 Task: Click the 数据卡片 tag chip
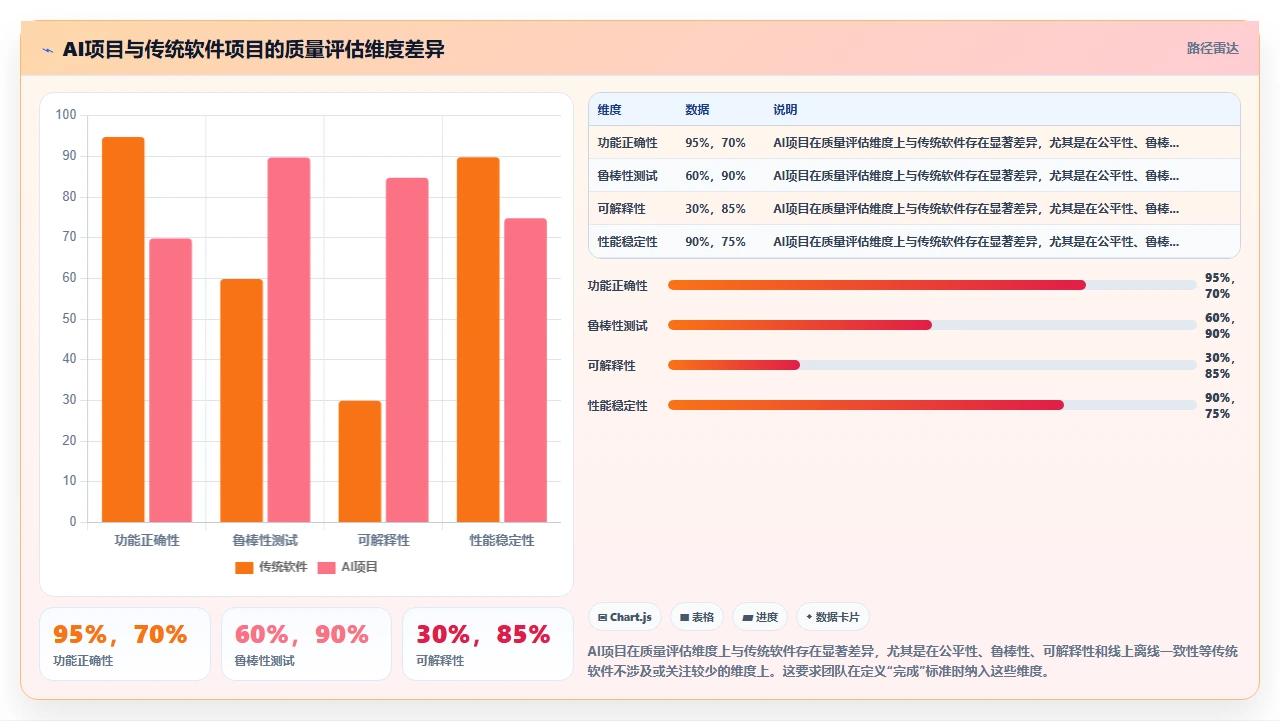pos(832,617)
